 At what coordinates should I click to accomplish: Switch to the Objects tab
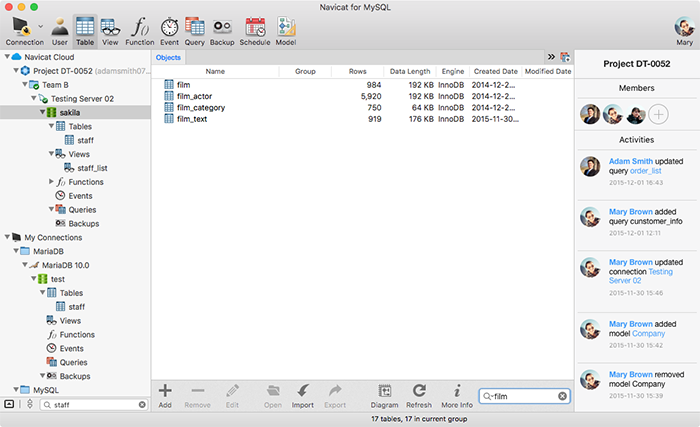click(x=168, y=57)
